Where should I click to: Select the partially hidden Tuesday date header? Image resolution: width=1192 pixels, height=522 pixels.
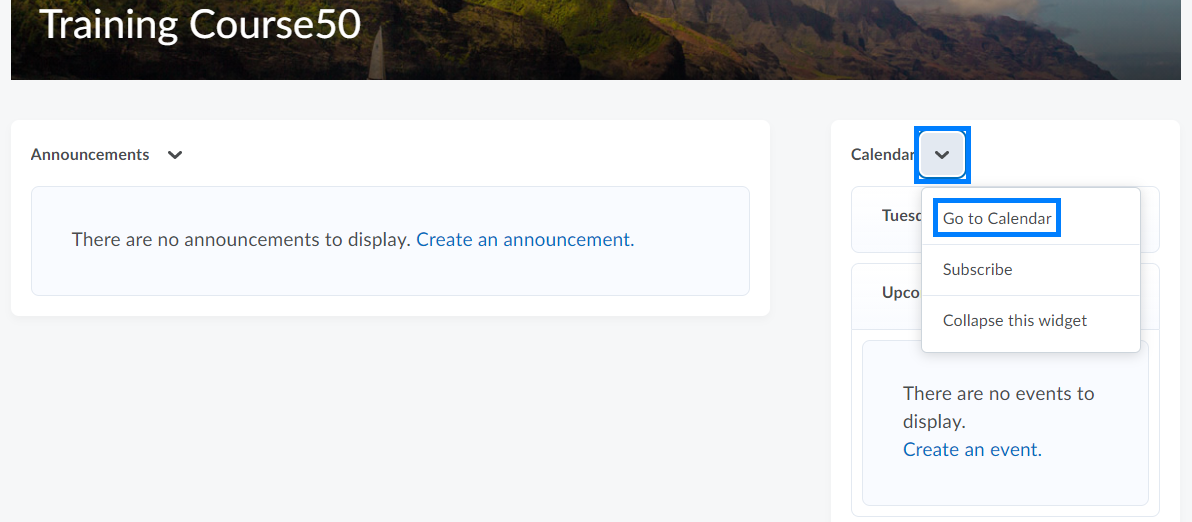[900, 216]
